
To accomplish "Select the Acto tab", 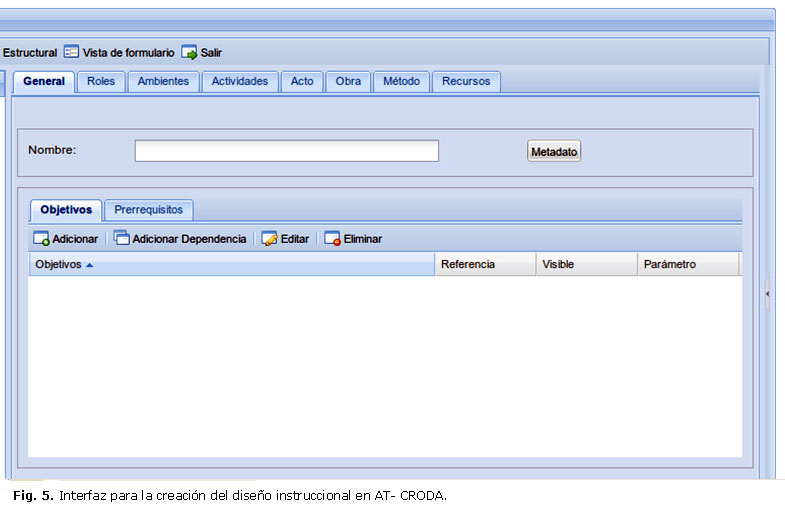I will 302,82.
